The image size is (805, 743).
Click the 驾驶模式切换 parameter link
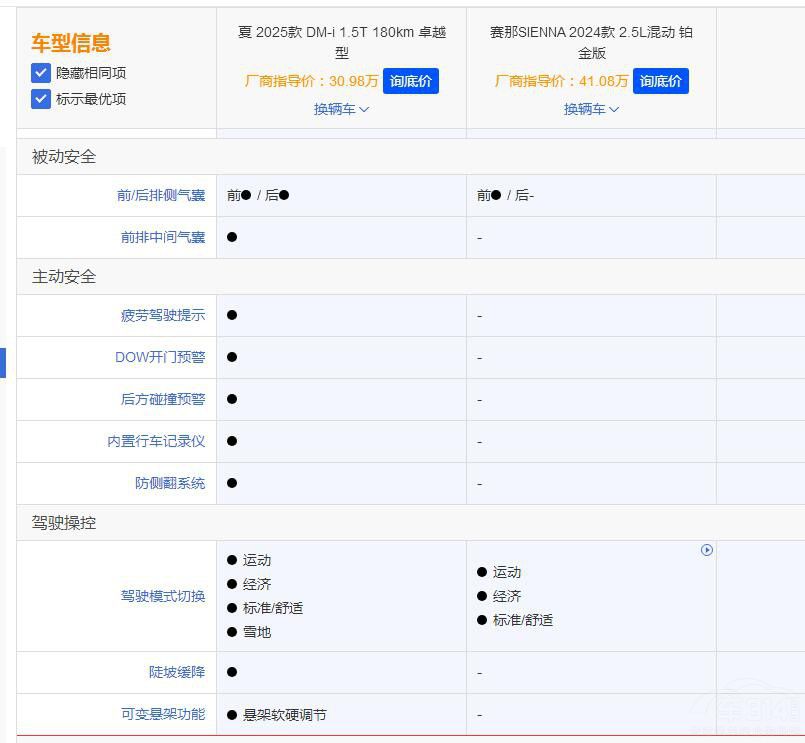(x=163, y=596)
